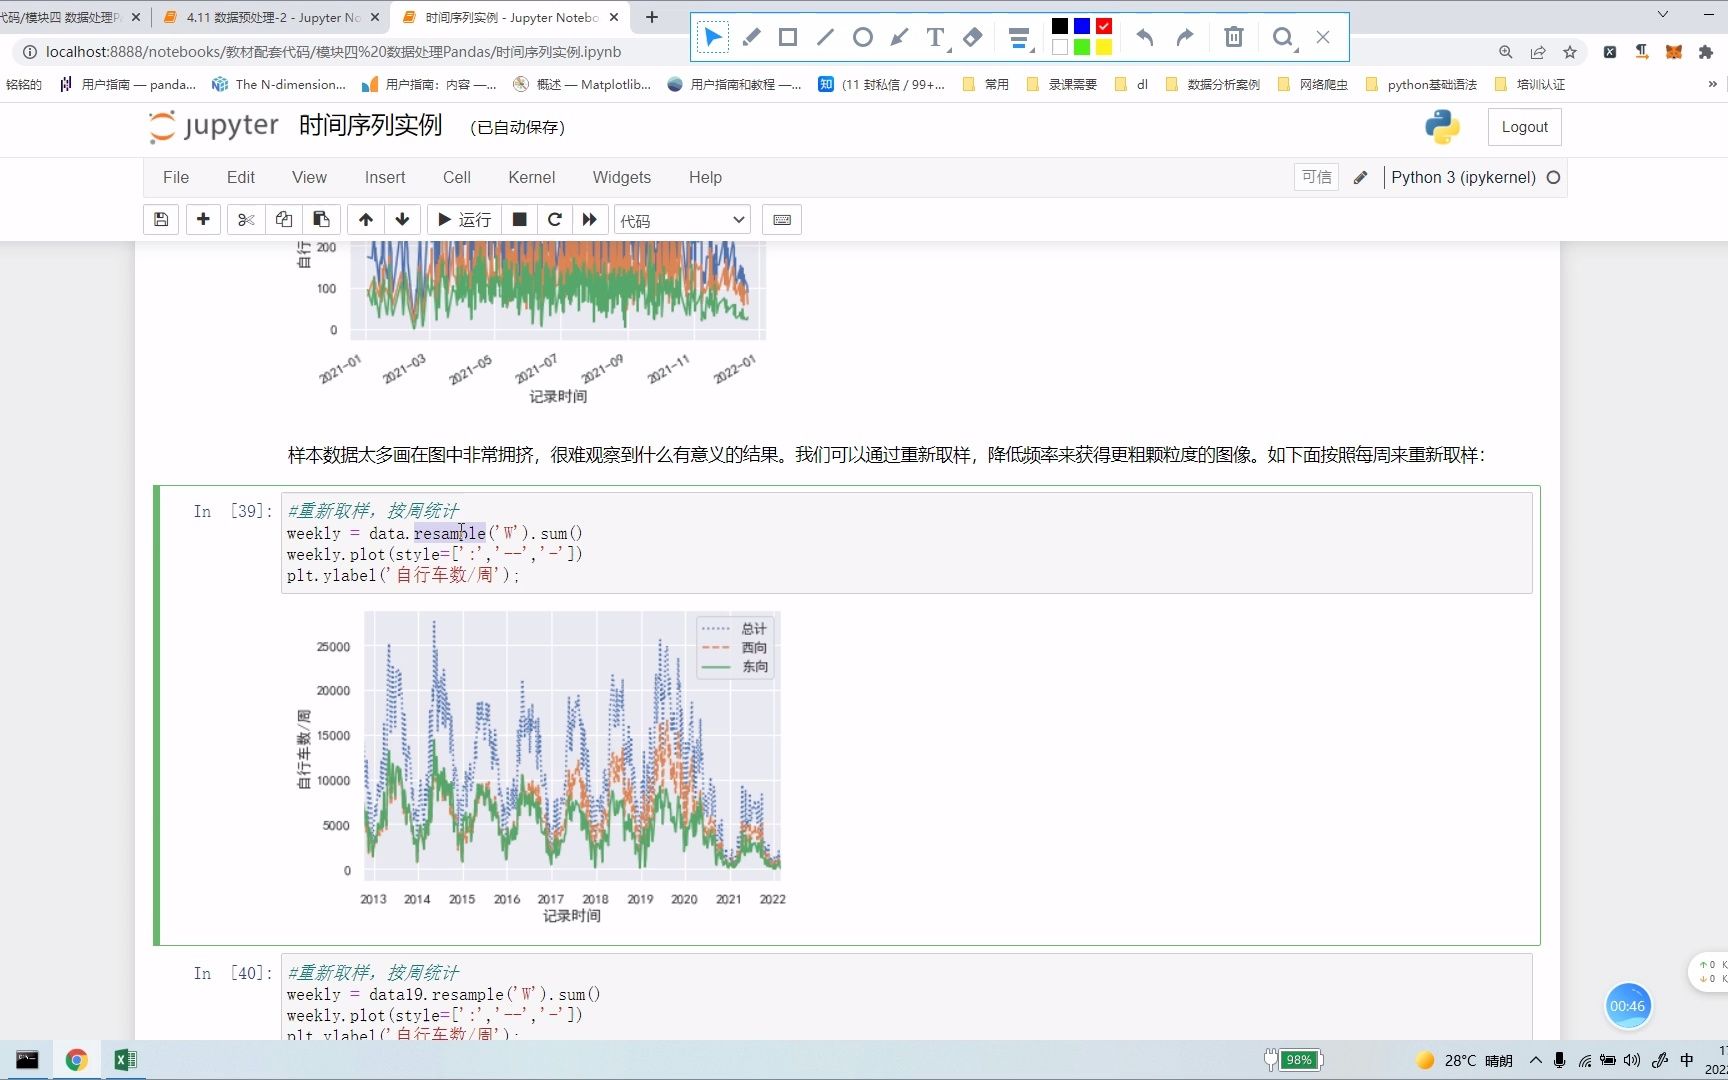
Task: Select the circle drawing tool
Action: 862,38
